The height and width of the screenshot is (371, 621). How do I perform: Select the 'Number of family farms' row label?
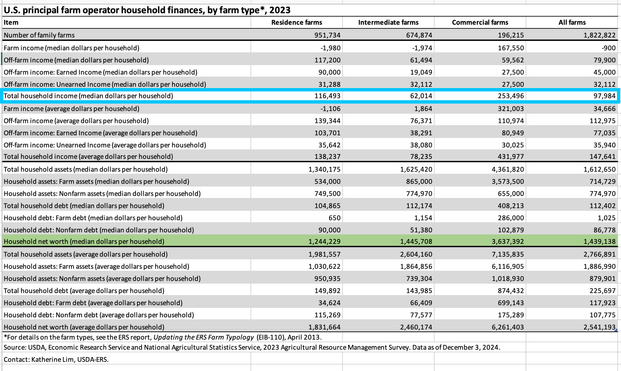pos(39,35)
